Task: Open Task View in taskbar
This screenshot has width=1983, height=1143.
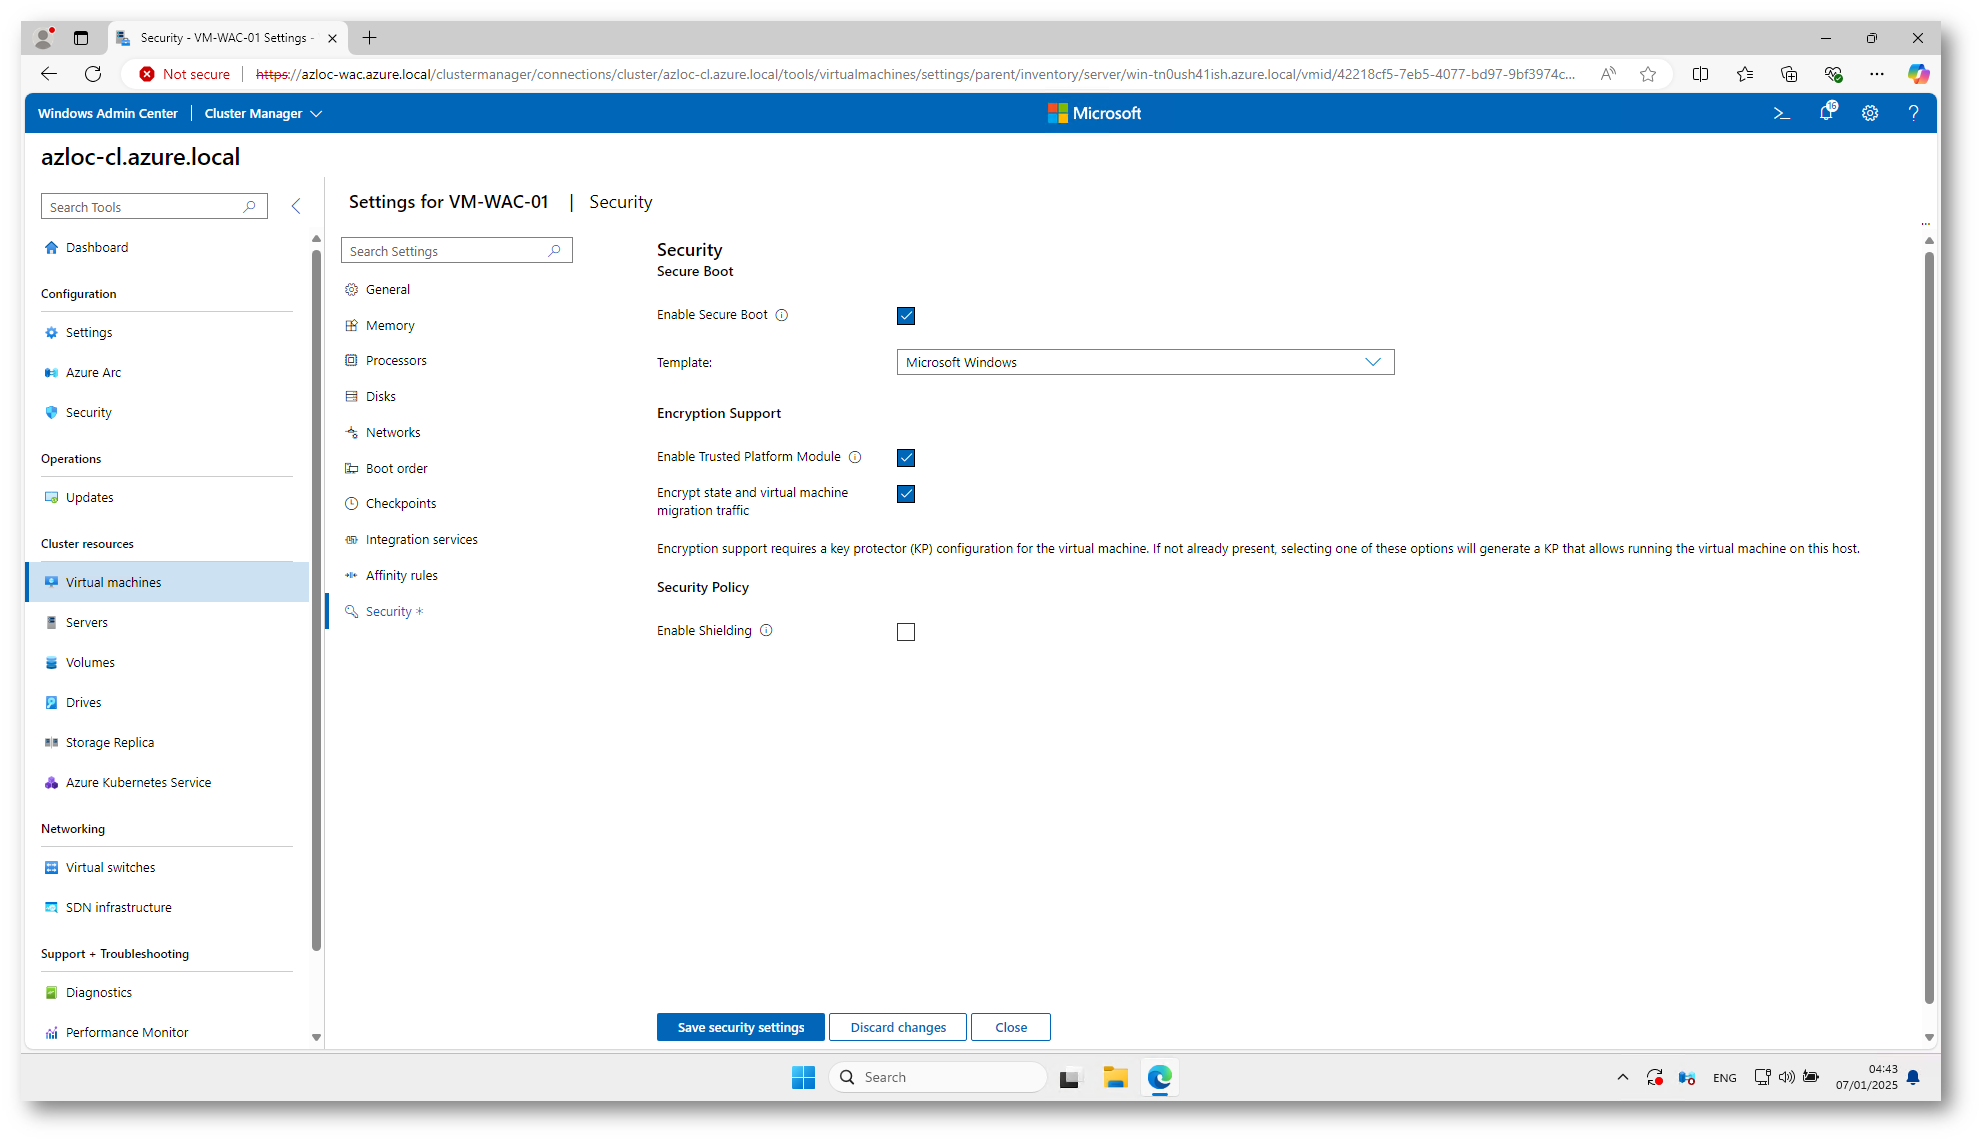Action: (1071, 1077)
